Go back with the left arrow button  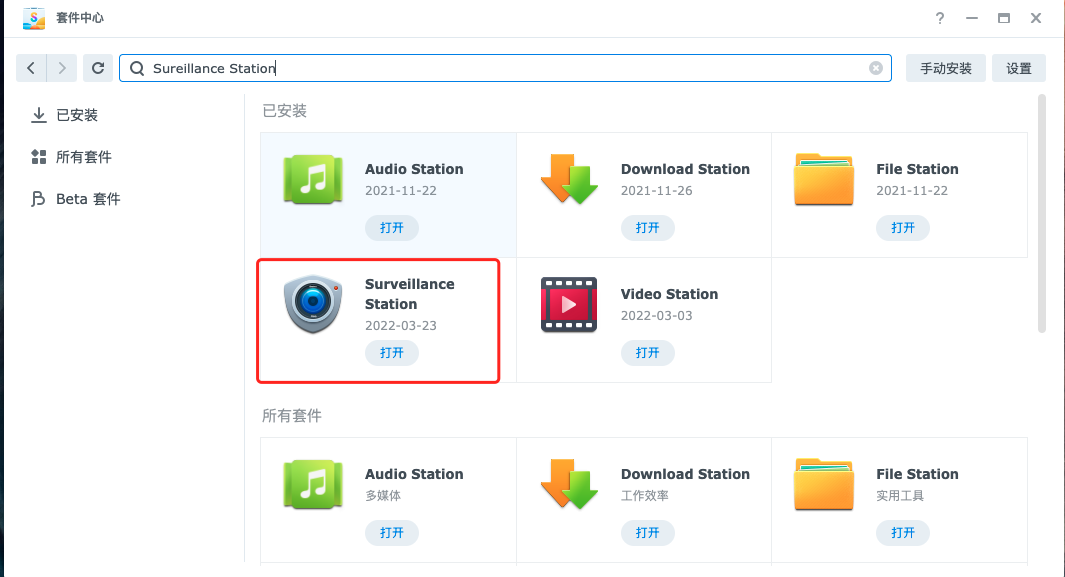coord(31,68)
